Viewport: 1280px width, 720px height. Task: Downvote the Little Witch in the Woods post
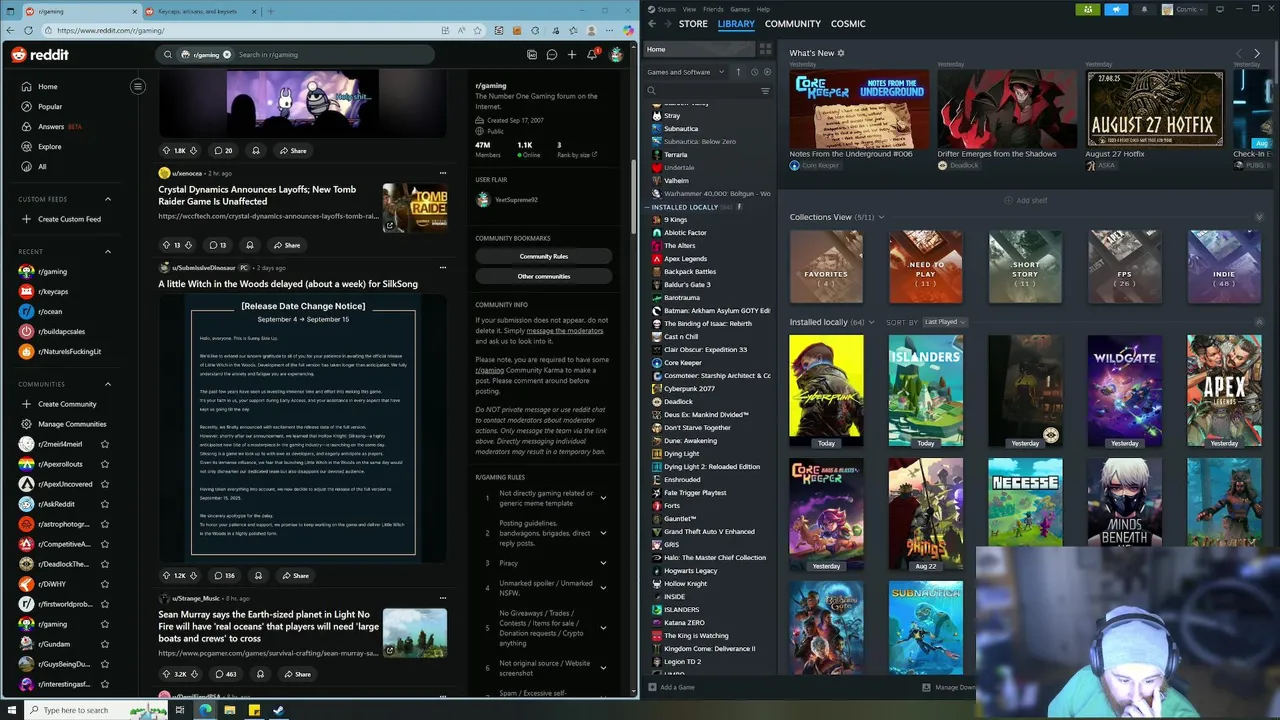coord(194,576)
